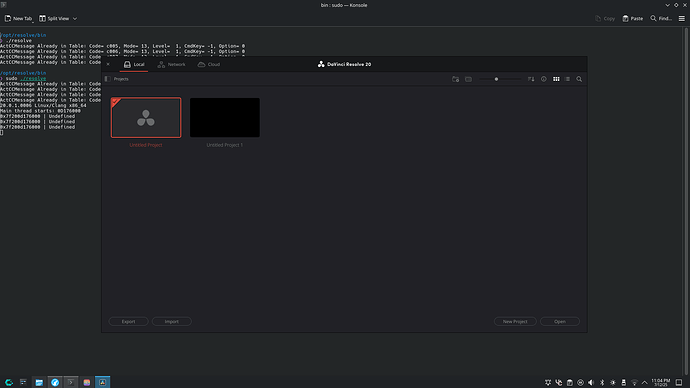690x388 pixels.
Task: Click the Export button
Action: point(128,322)
